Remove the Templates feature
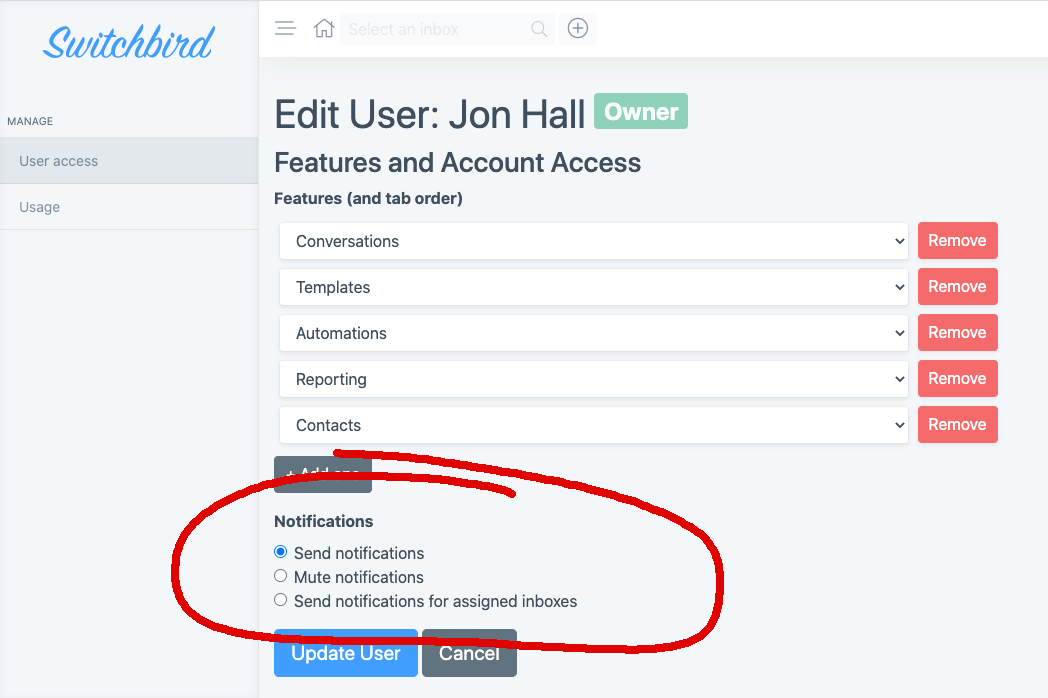Viewport: 1048px width, 698px height. [957, 287]
